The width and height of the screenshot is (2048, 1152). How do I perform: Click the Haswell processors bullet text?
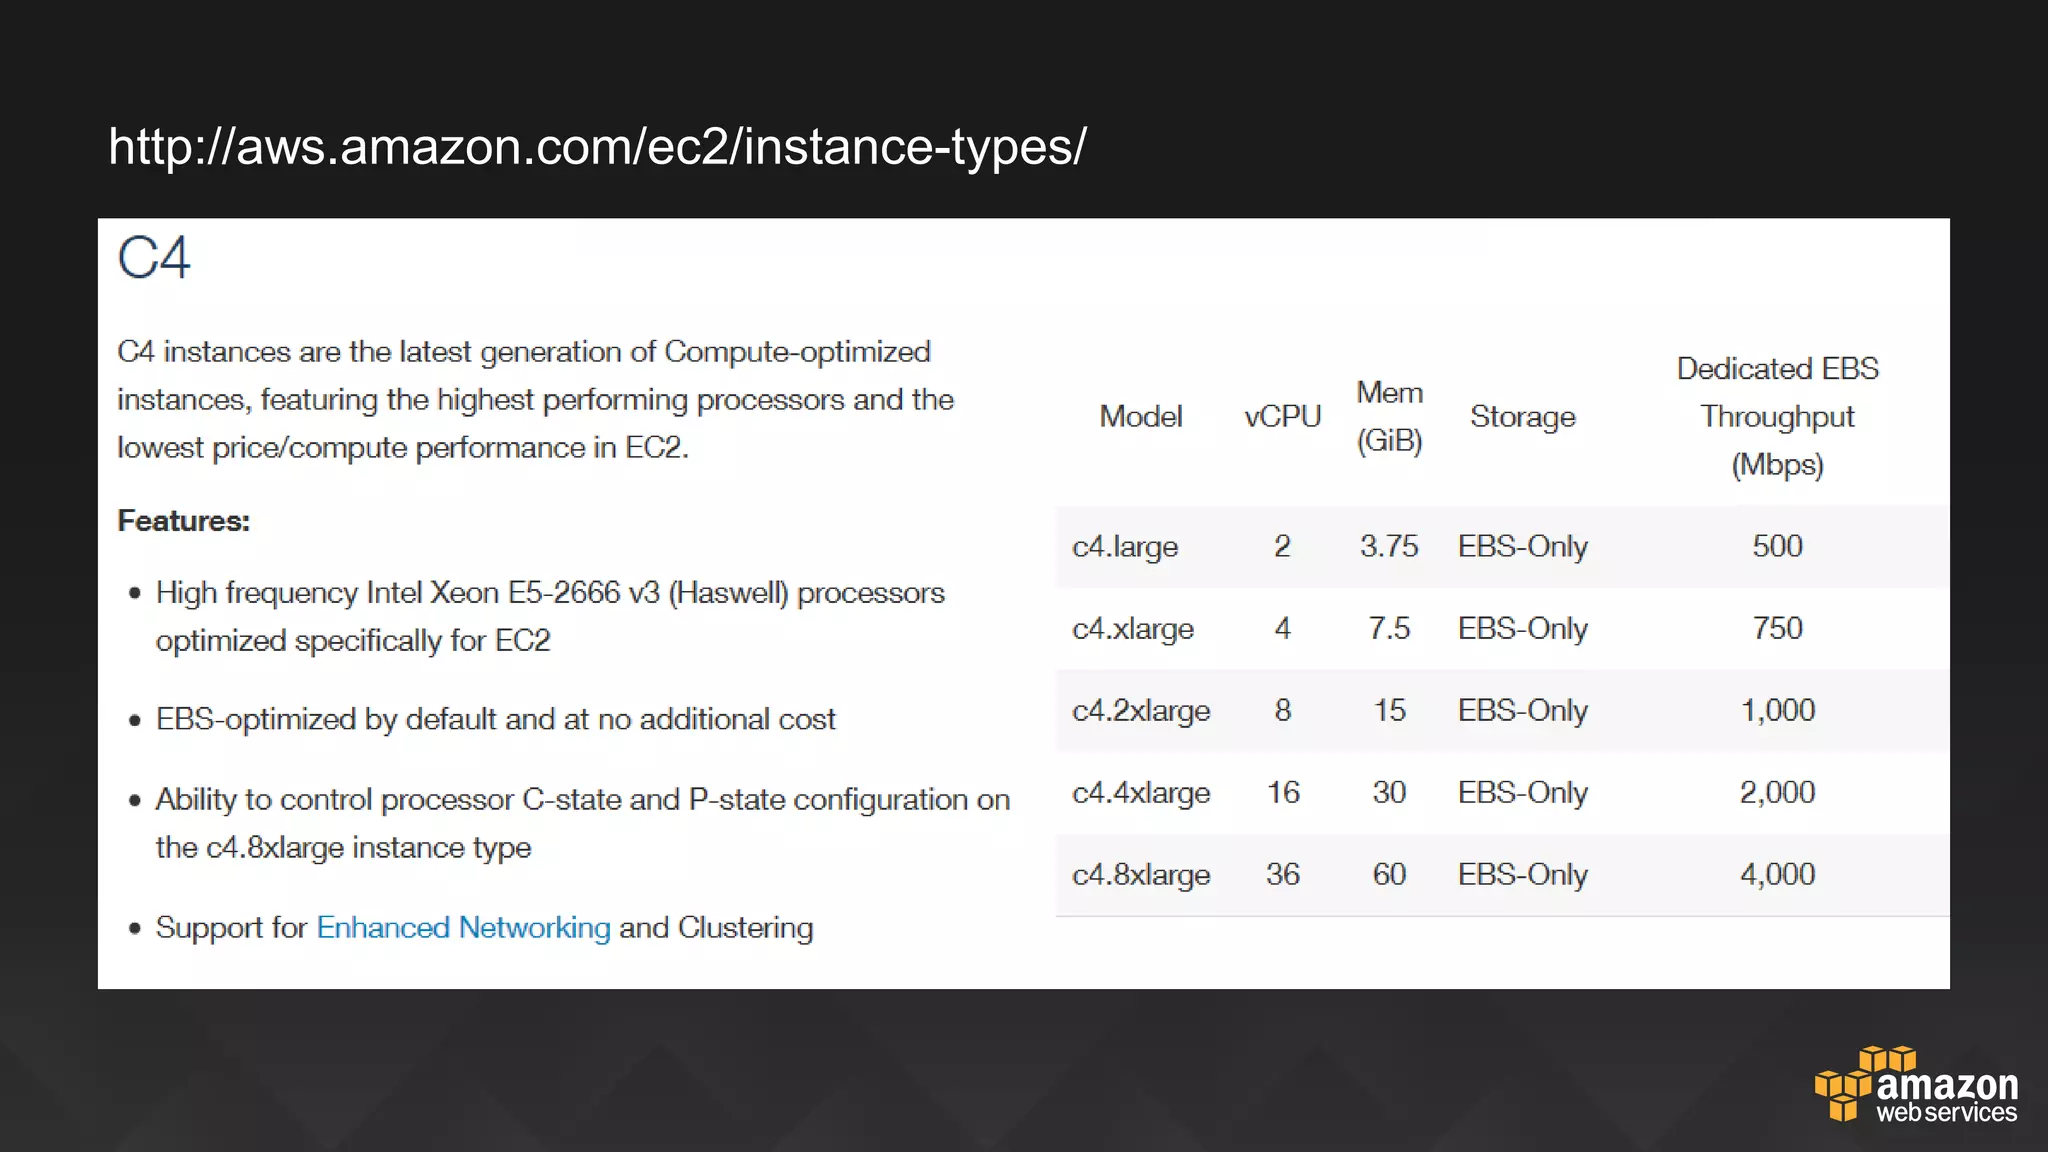pyautogui.click(x=549, y=594)
